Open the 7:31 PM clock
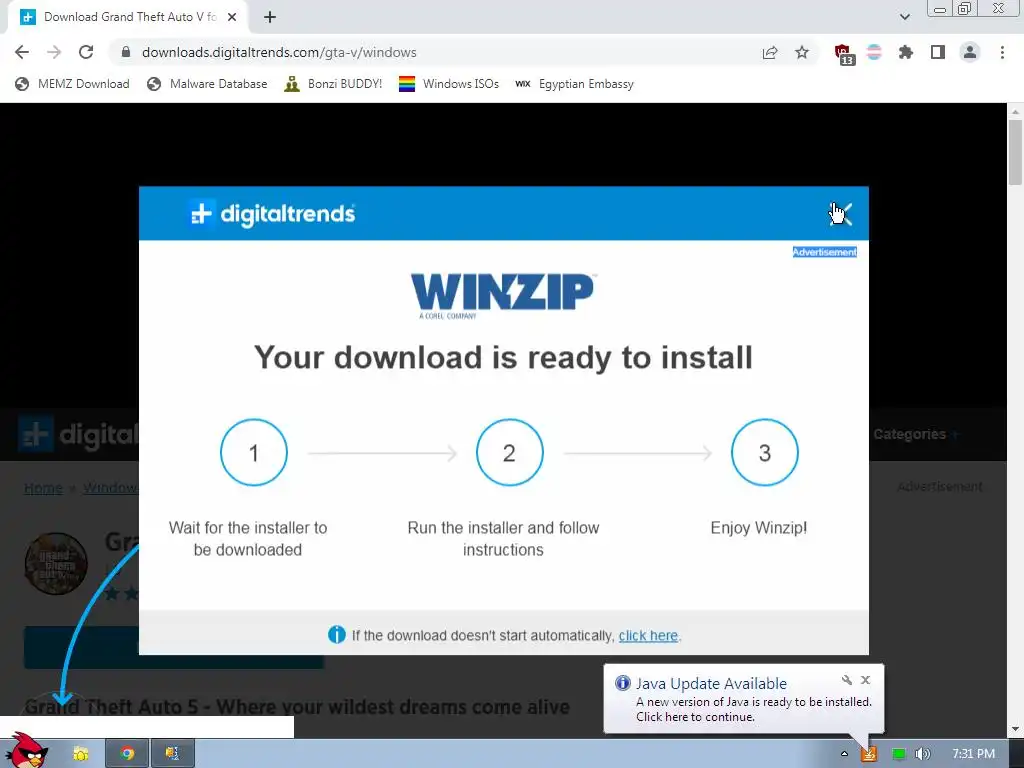The width and height of the screenshot is (1024, 768). [x=973, y=754]
